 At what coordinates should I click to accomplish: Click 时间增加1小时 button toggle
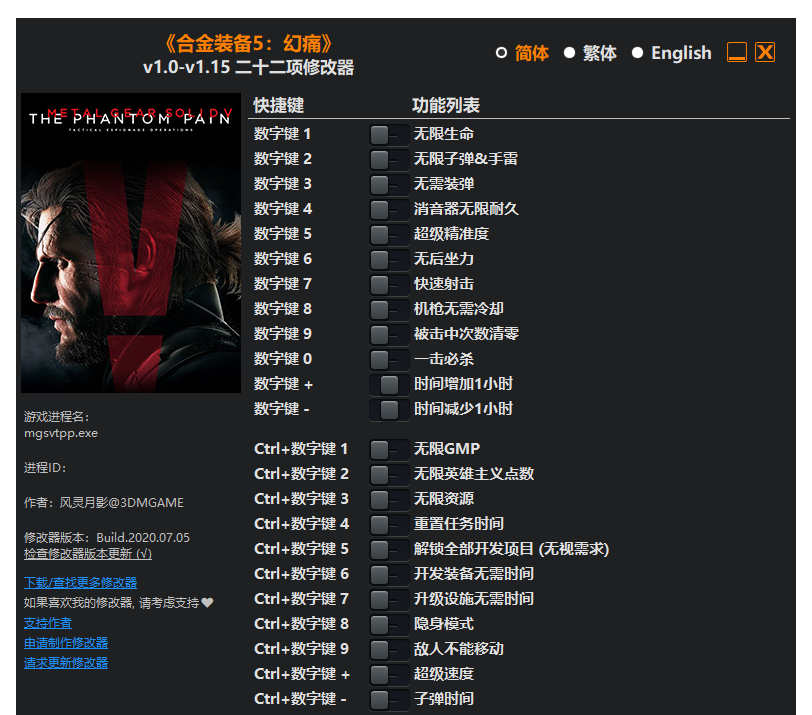(x=389, y=385)
